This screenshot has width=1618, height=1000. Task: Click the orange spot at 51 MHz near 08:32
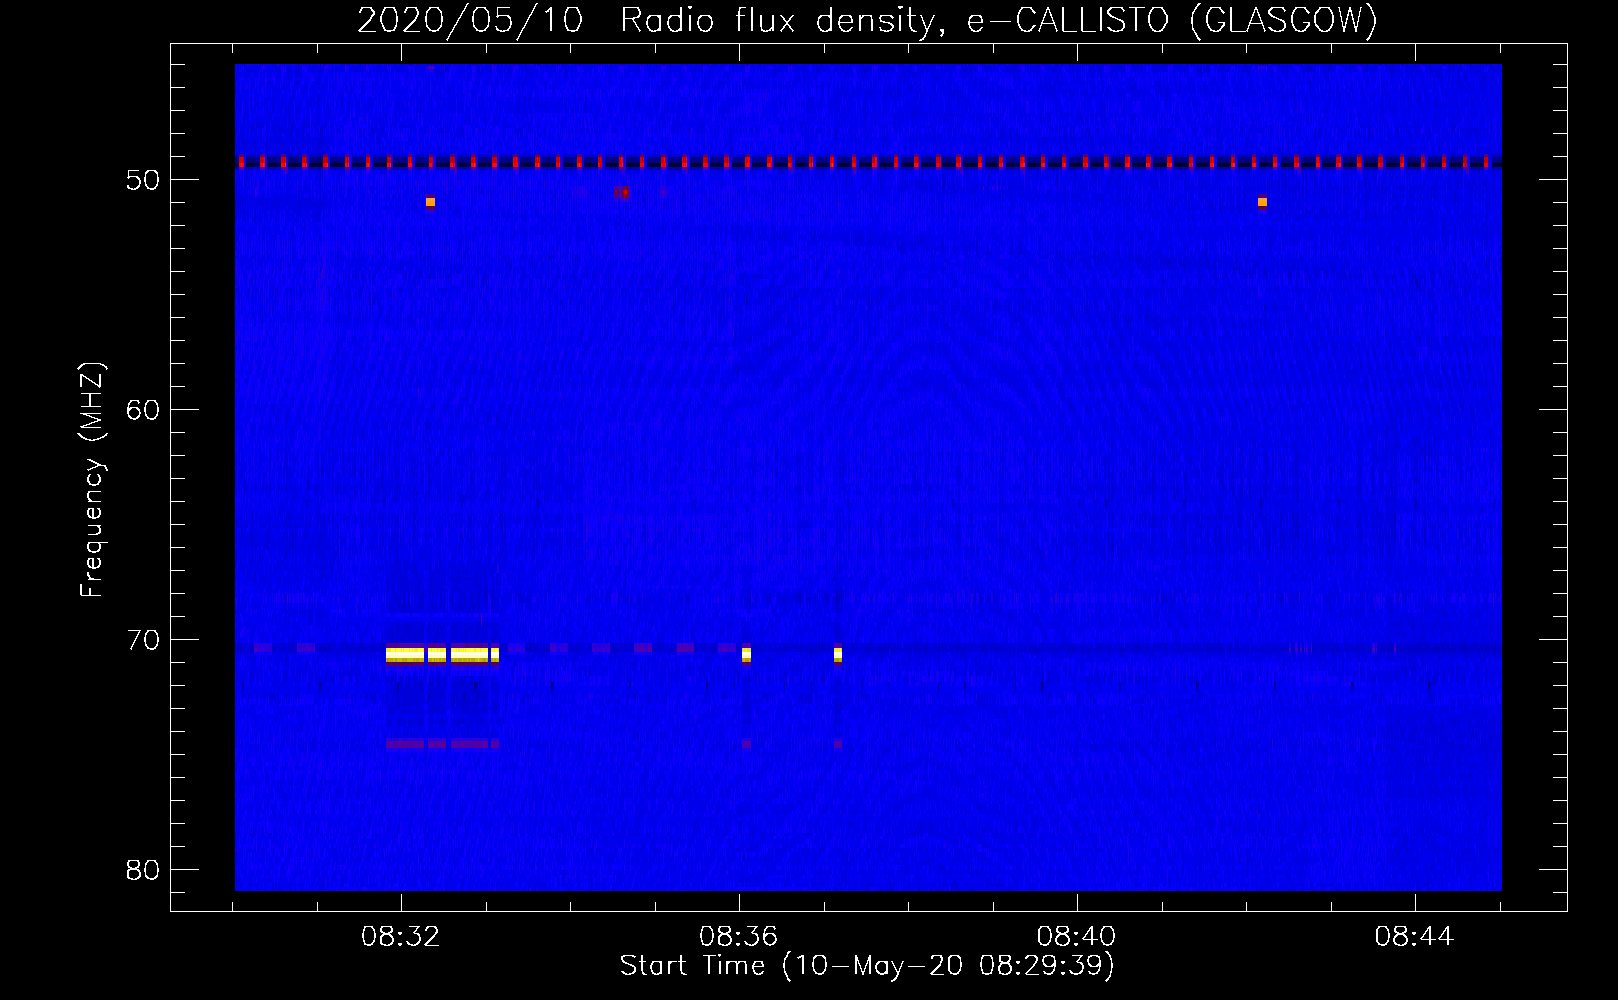click(x=430, y=202)
